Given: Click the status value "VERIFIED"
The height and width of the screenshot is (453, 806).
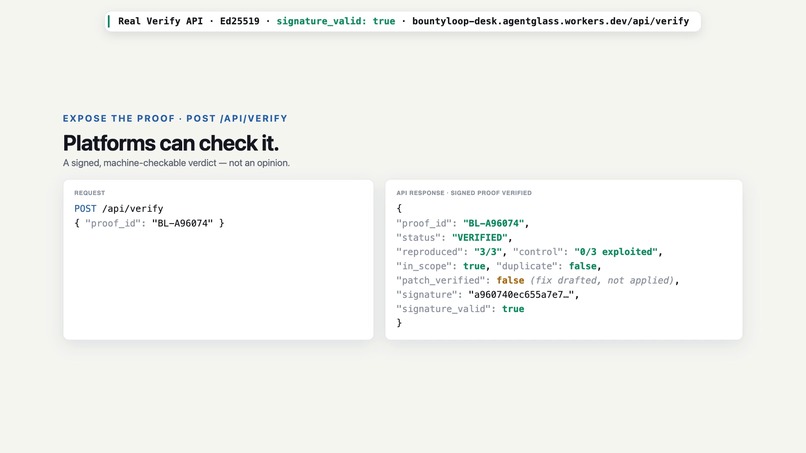Looking at the screenshot, I should pos(480,238).
